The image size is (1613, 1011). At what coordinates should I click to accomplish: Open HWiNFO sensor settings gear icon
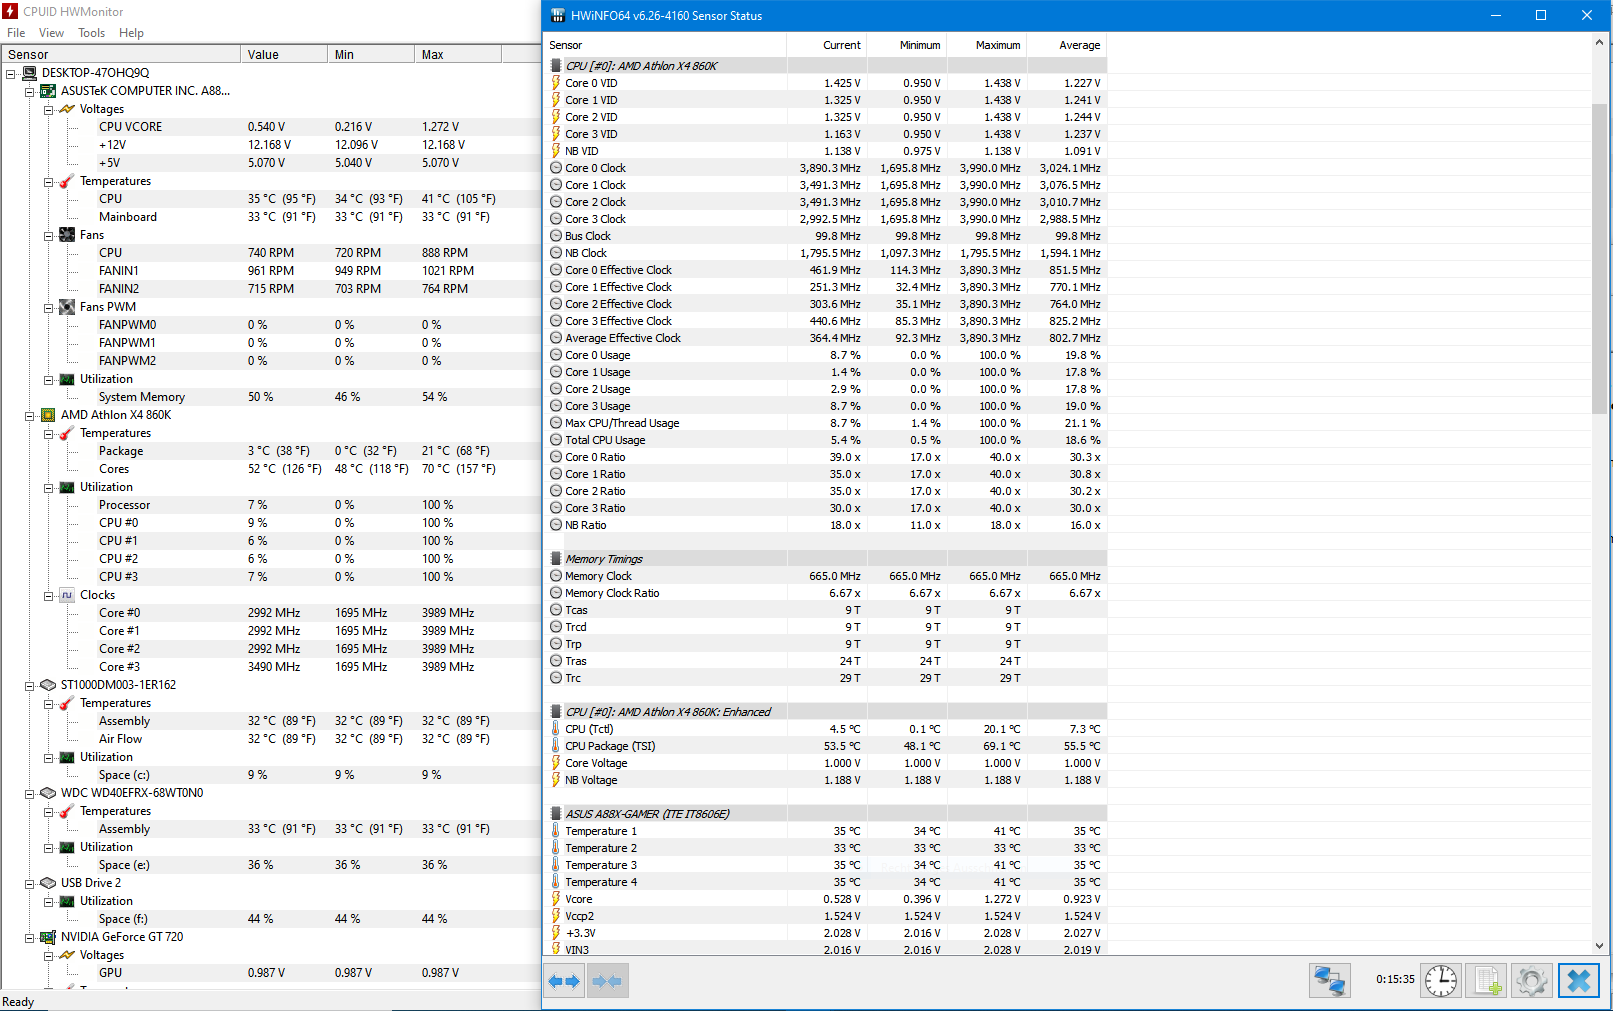tap(1532, 981)
